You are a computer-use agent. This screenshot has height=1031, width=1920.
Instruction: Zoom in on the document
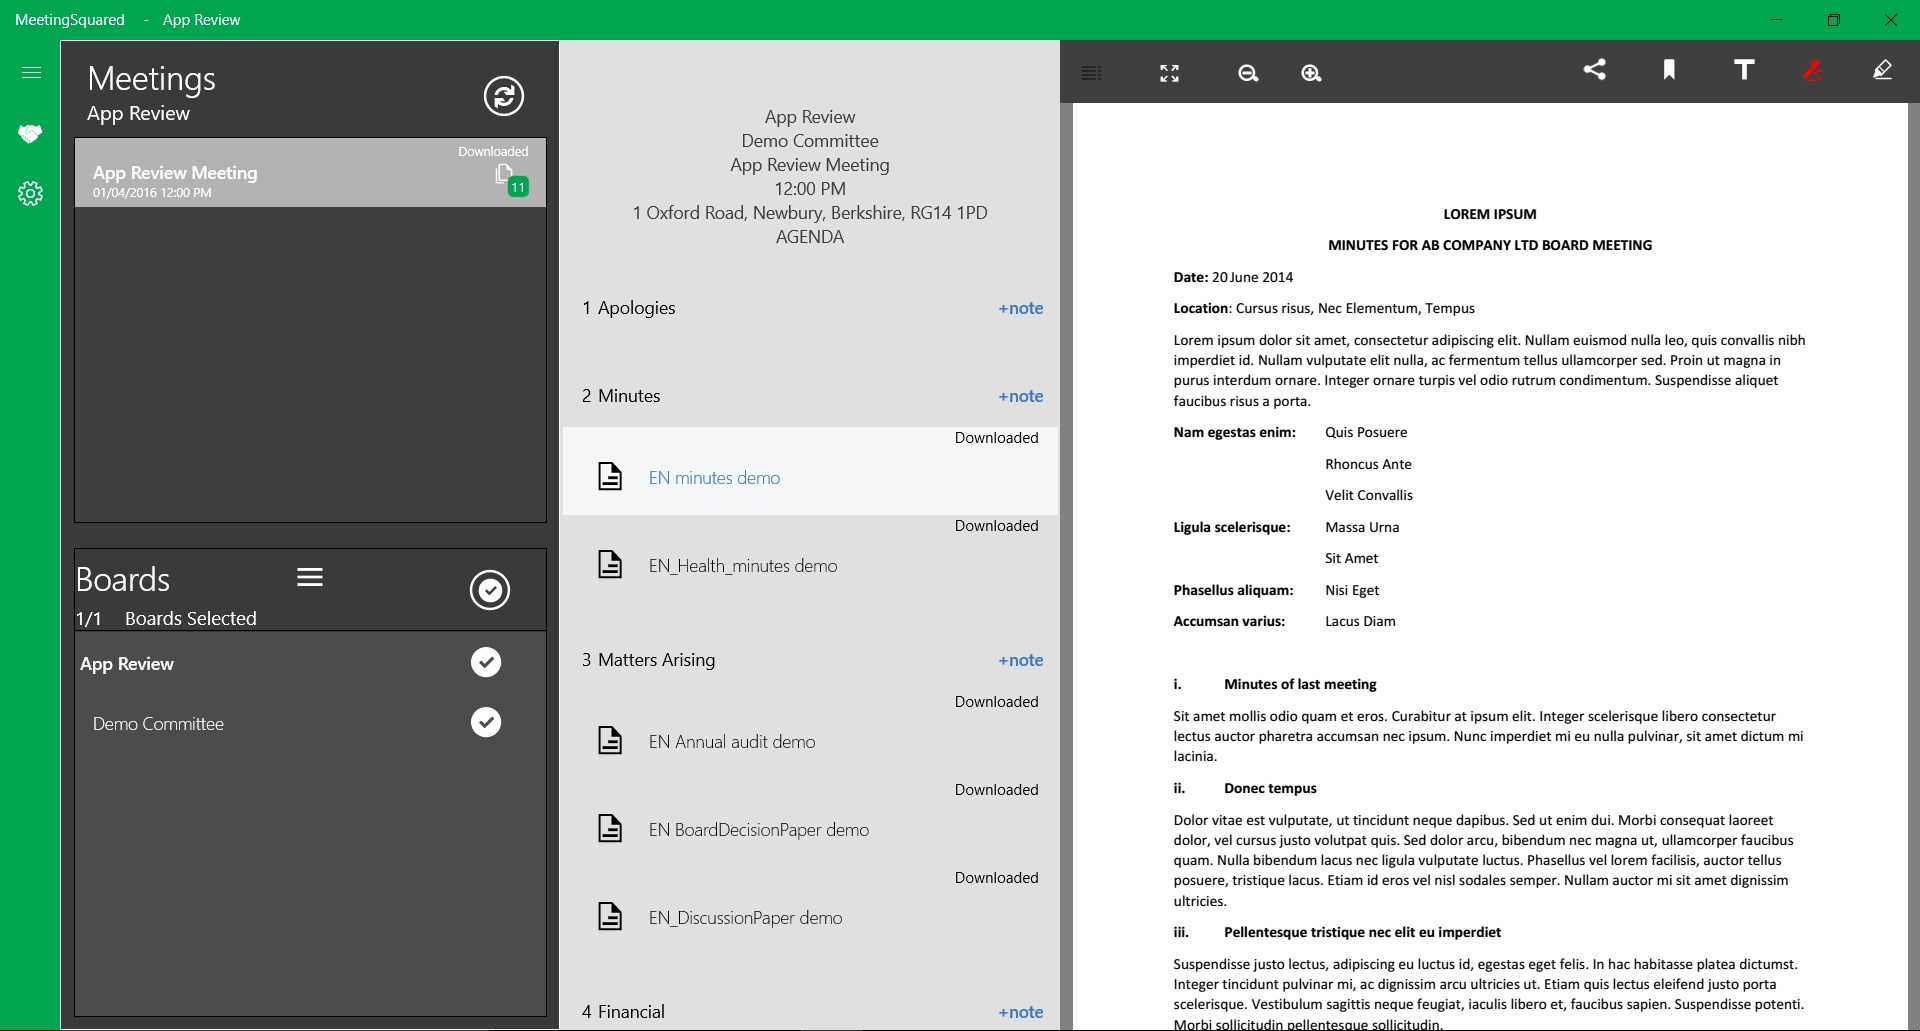click(x=1311, y=73)
